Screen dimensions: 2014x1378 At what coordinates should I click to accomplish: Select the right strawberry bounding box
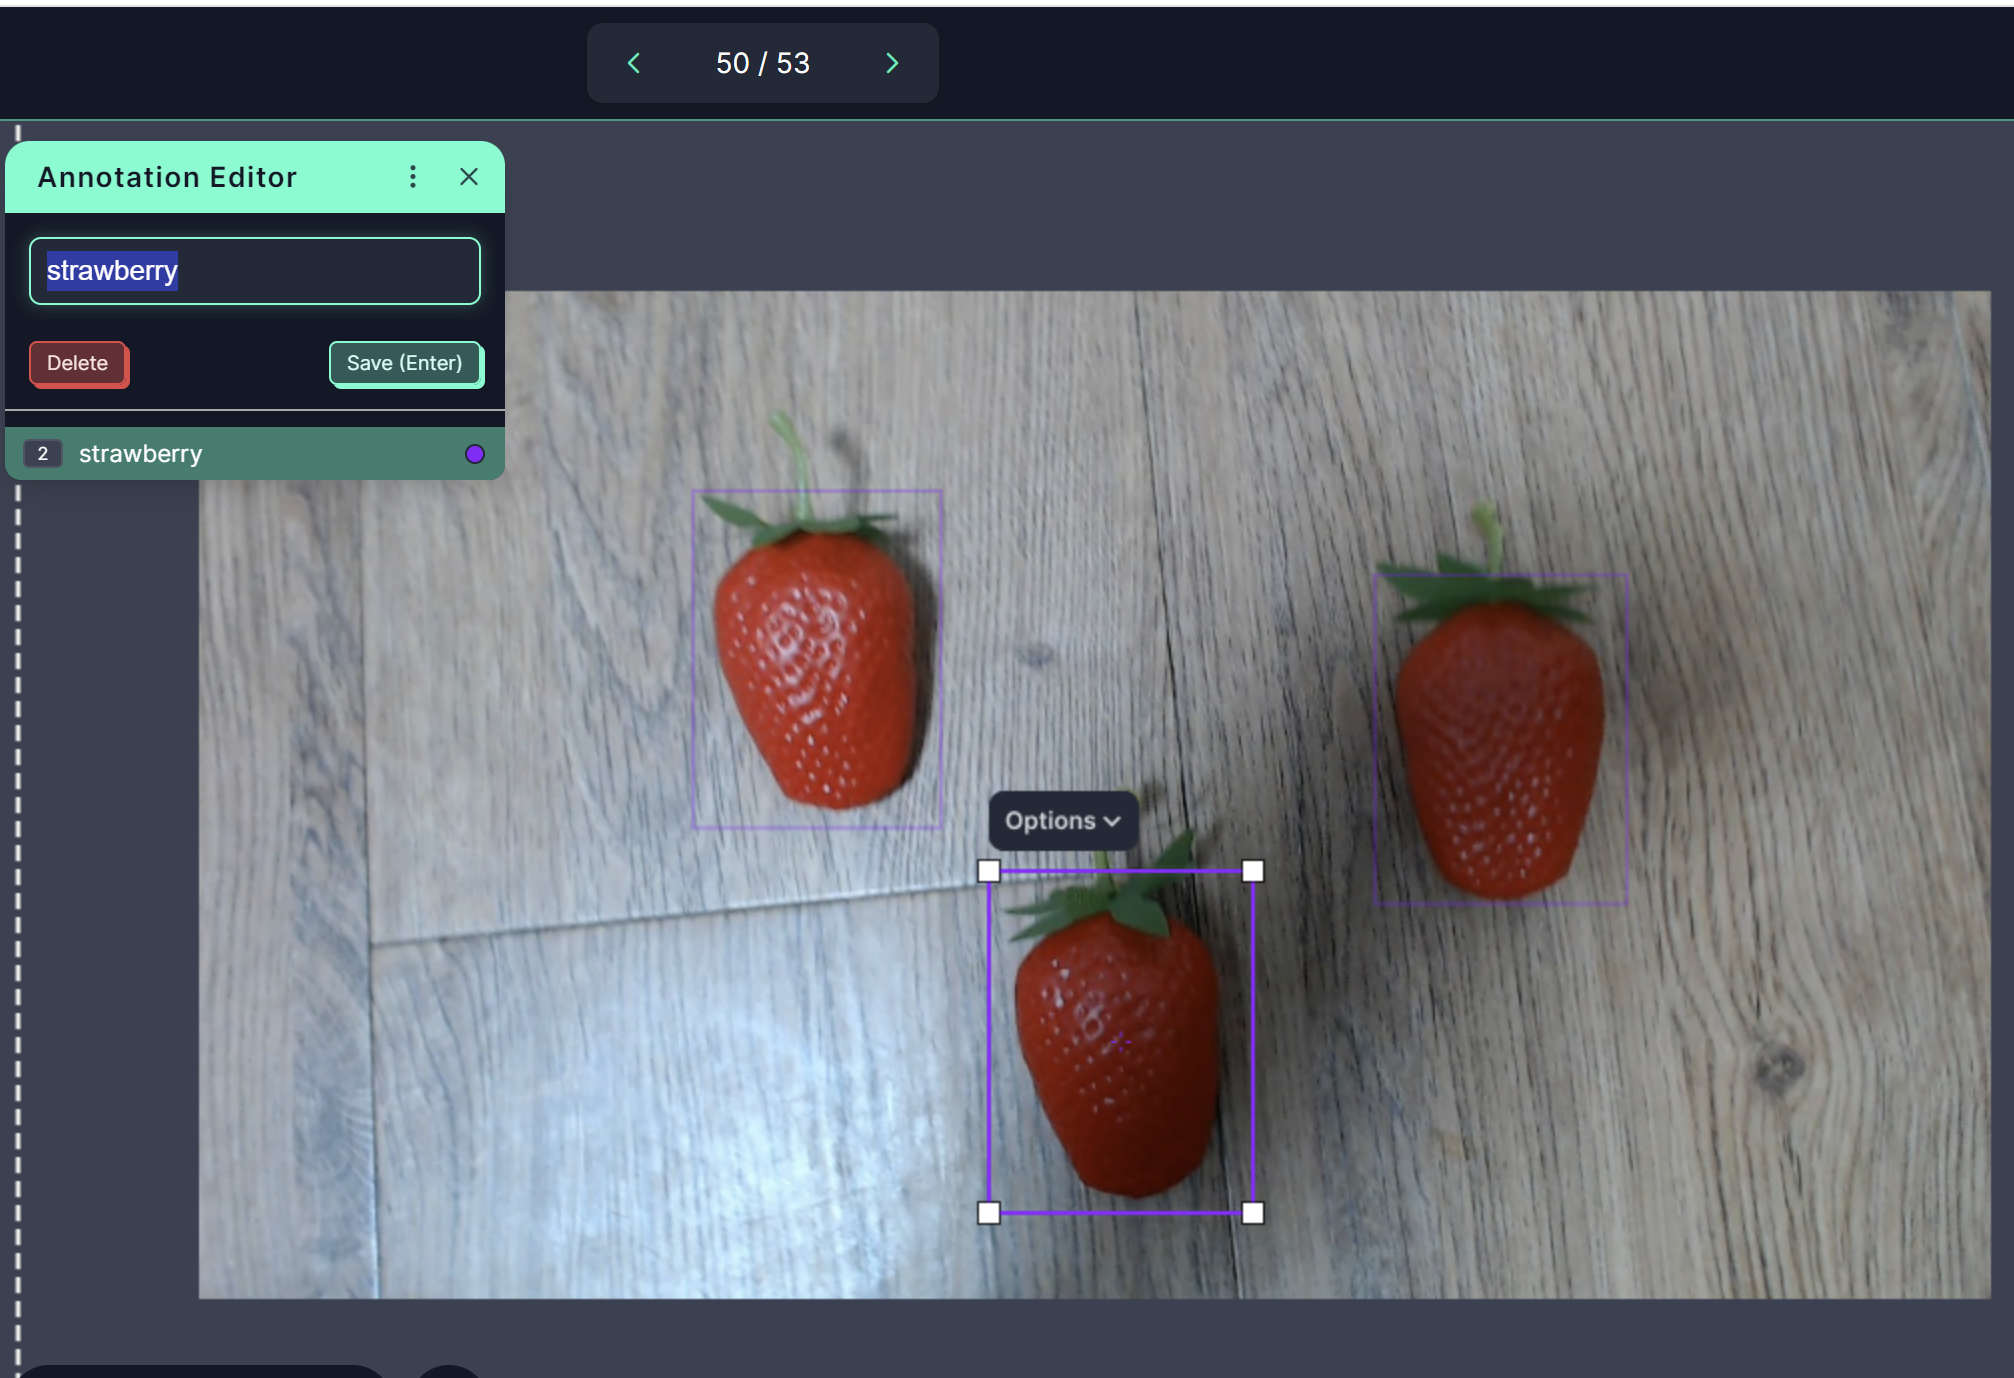(1500, 740)
